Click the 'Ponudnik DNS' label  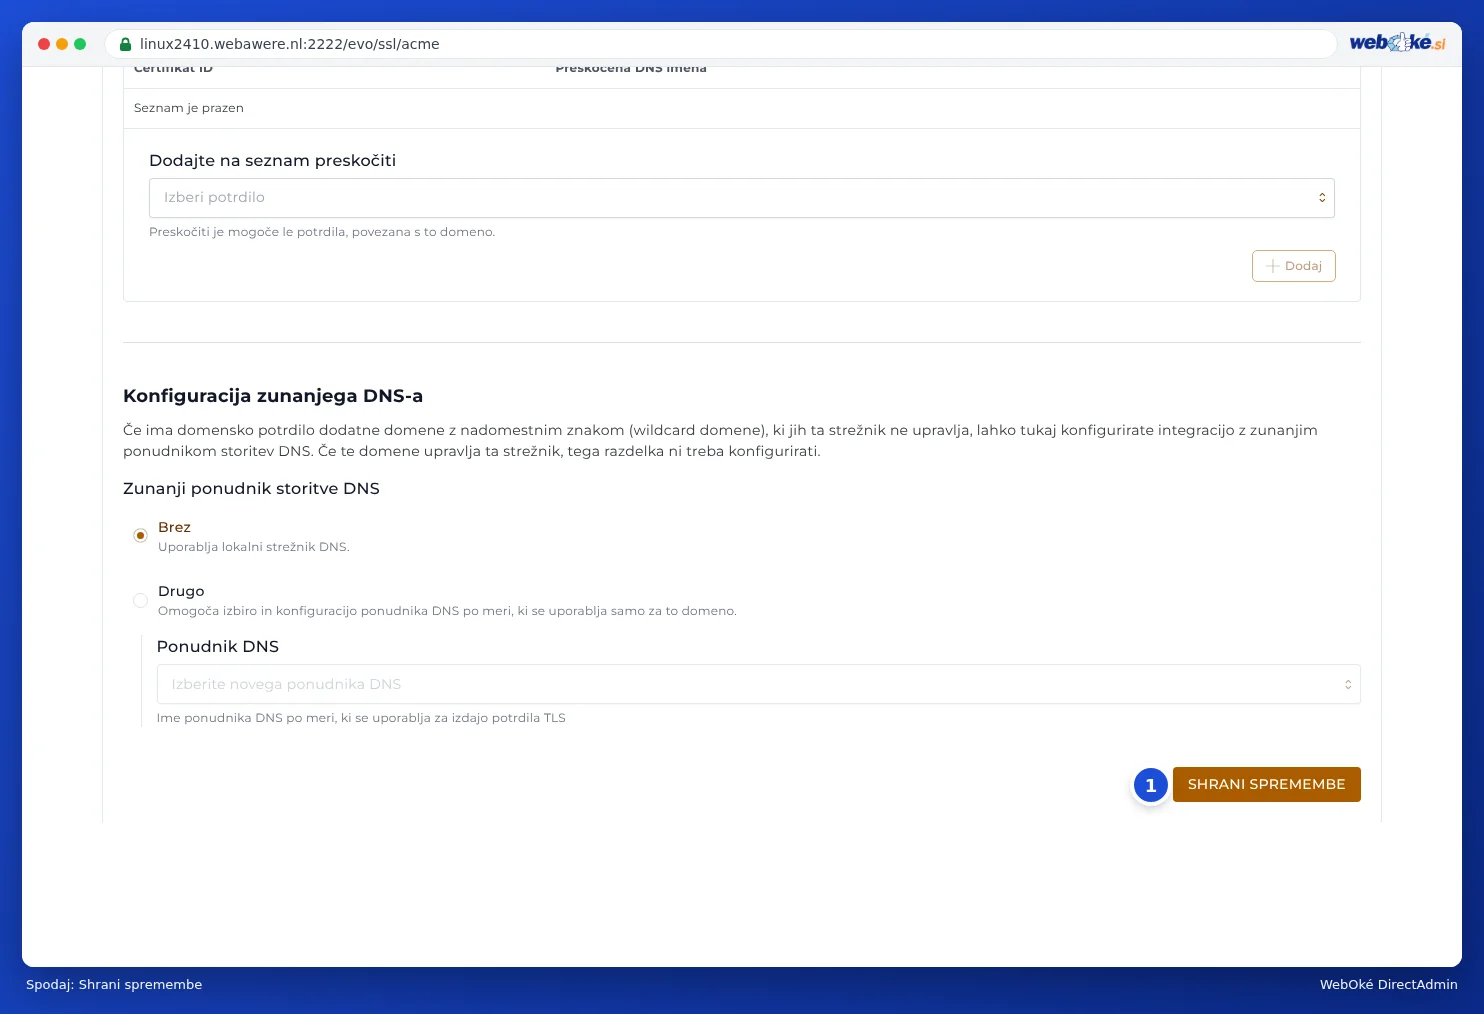218,646
